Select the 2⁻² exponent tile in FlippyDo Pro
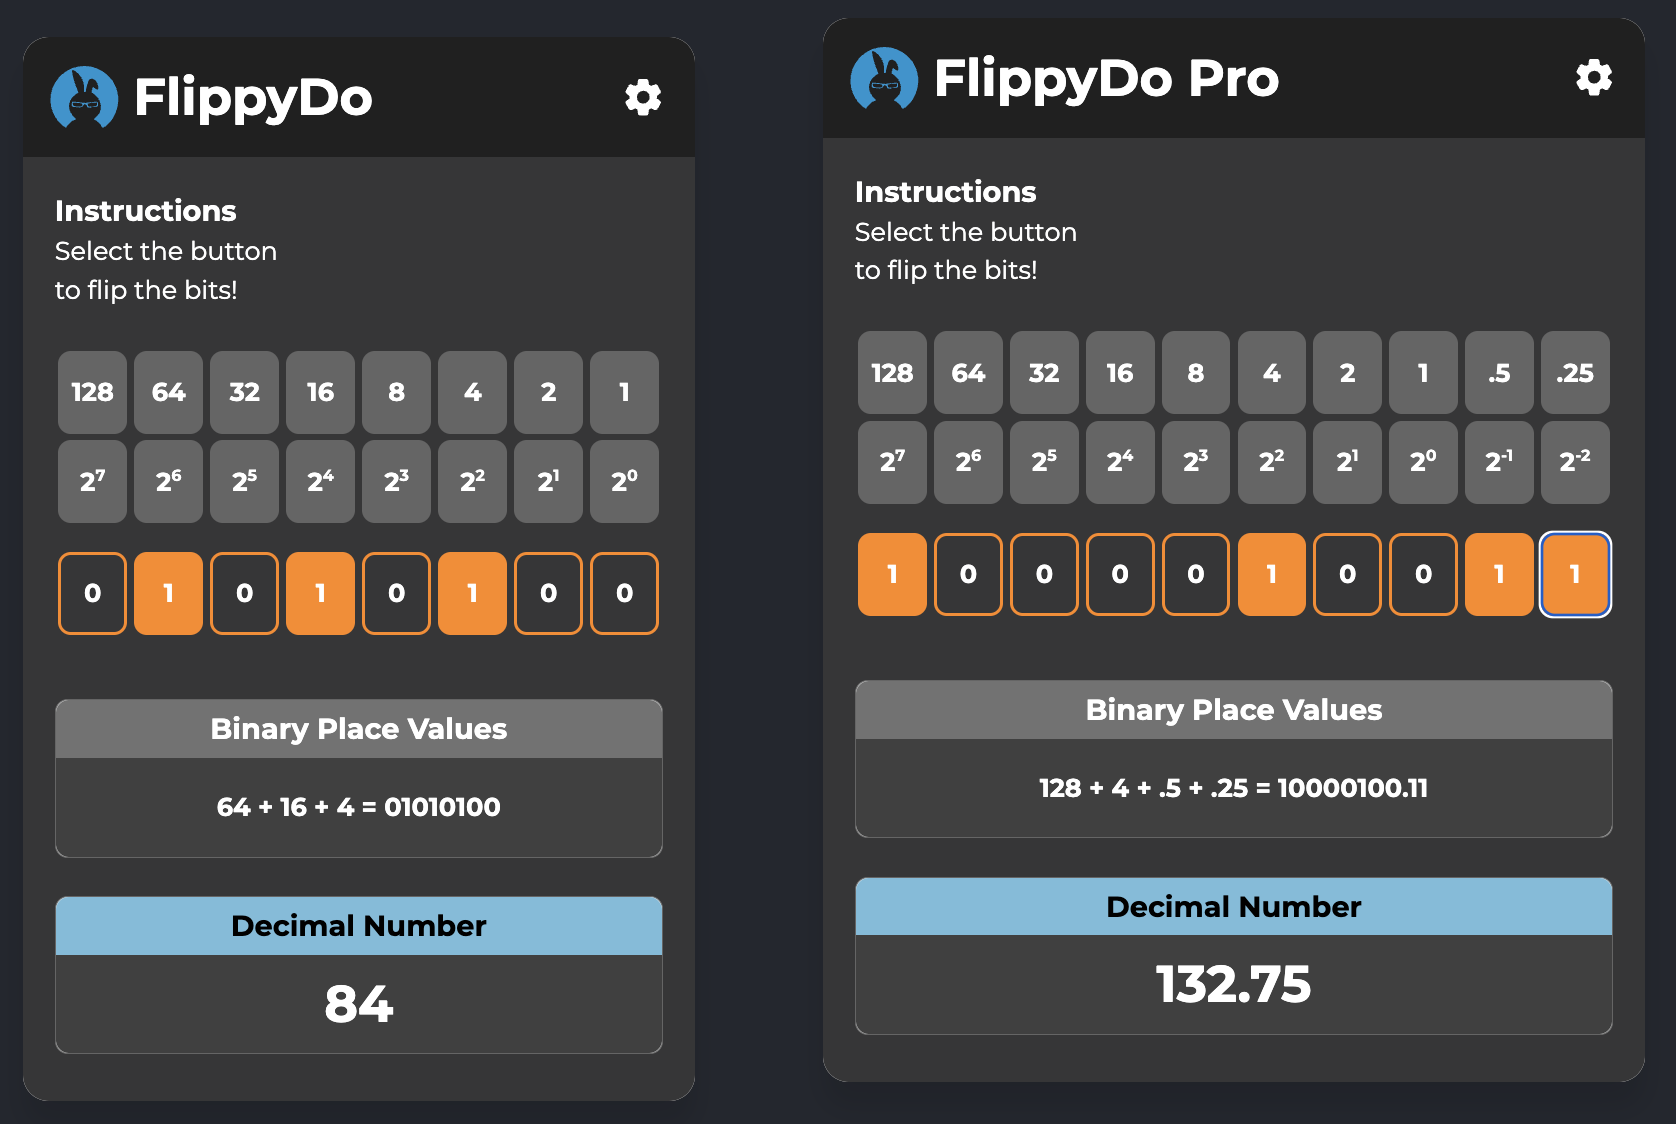1676x1124 pixels. pyautogui.click(x=1575, y=461)
